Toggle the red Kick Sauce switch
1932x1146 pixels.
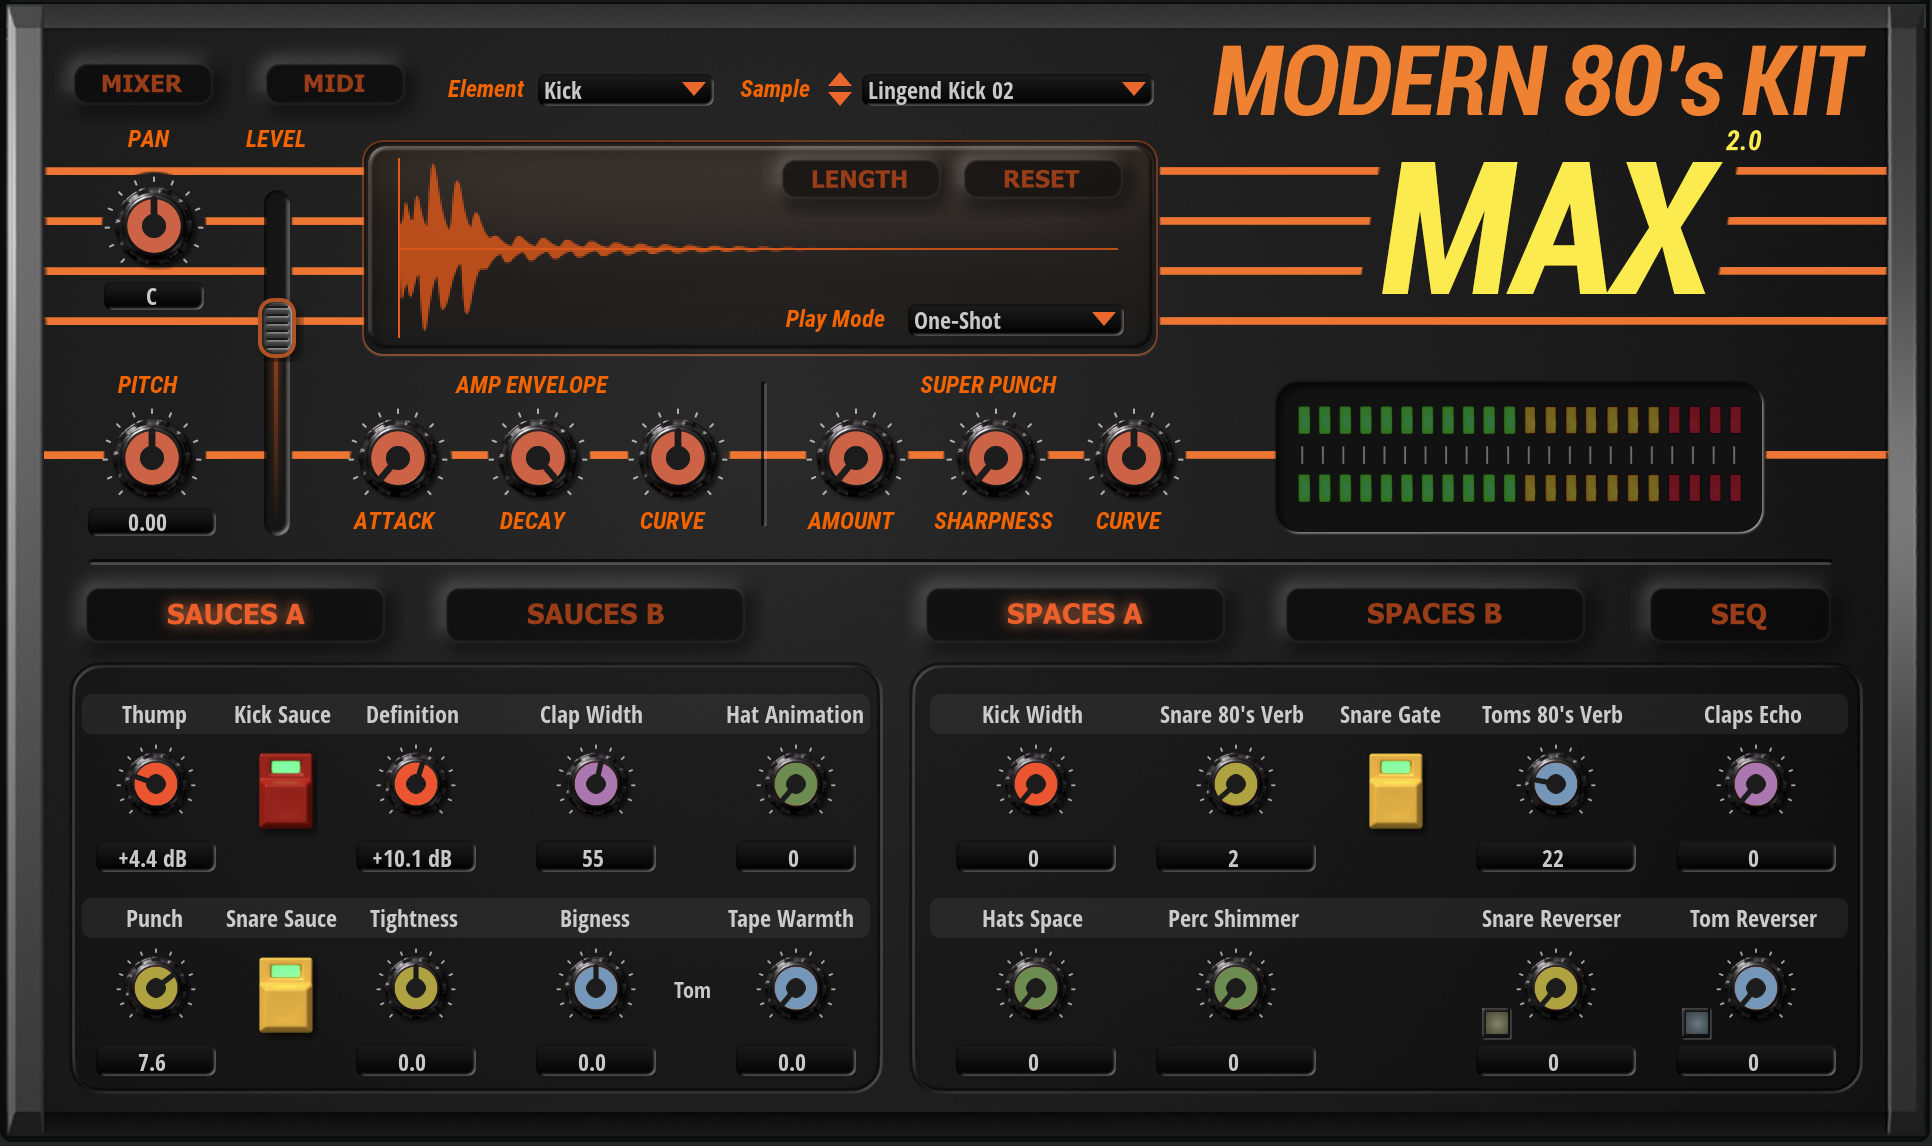click(286, 790)
